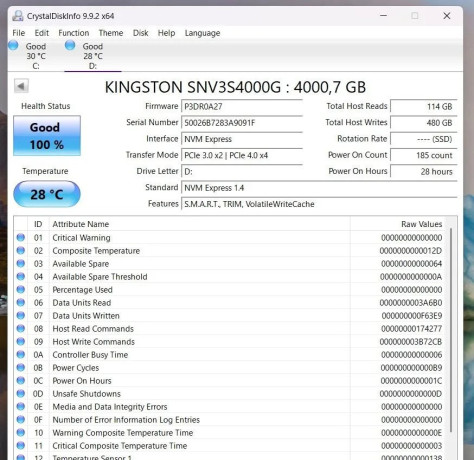Image resolution: width=474 pixels, height=460 pixels.
Task: Open the File menu
Action: coord(19,33)
